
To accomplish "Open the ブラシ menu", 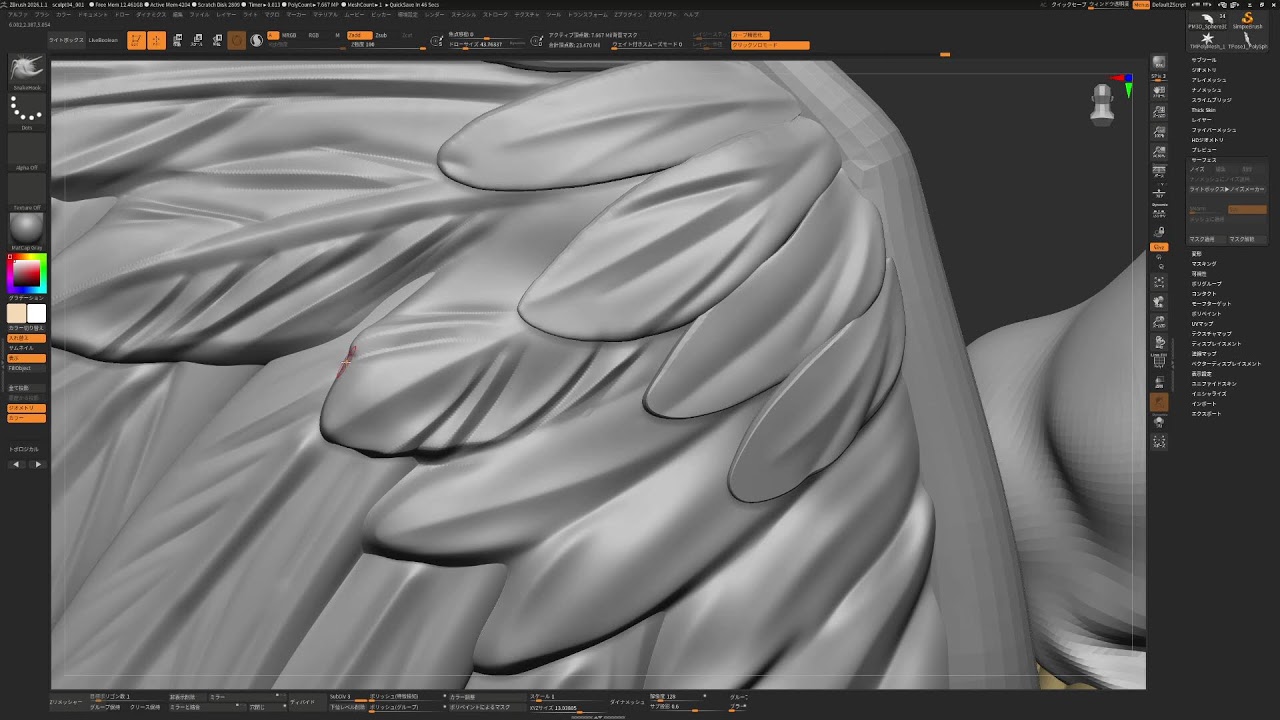I will click(42, 15).
